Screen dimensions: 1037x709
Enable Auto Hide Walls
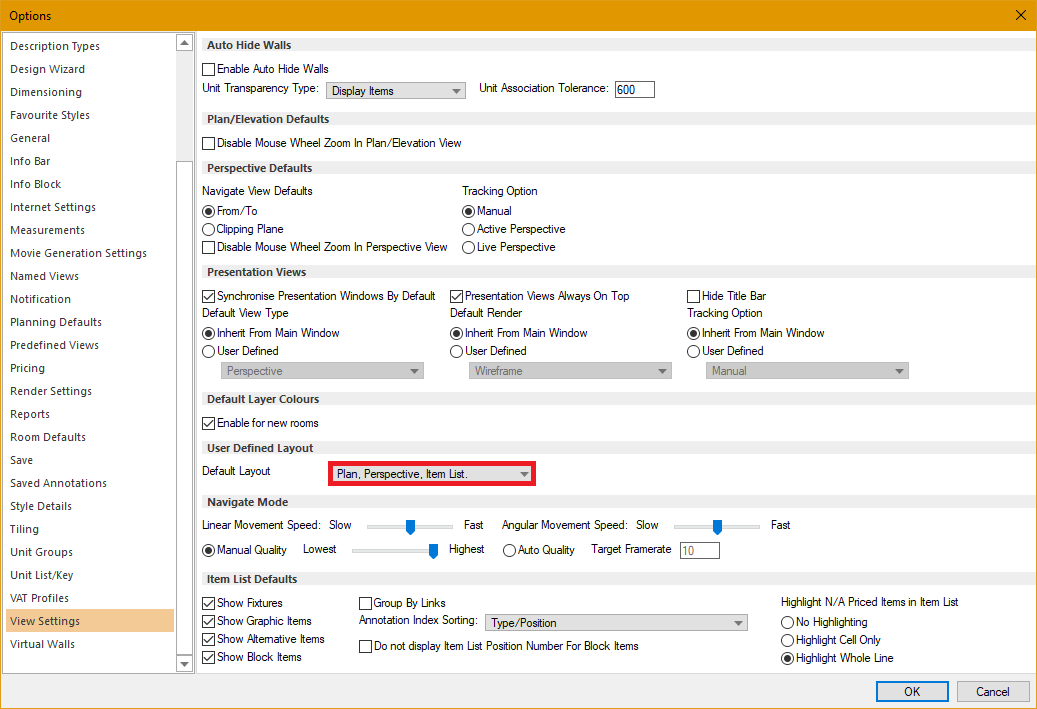click(x=208, y=69)
